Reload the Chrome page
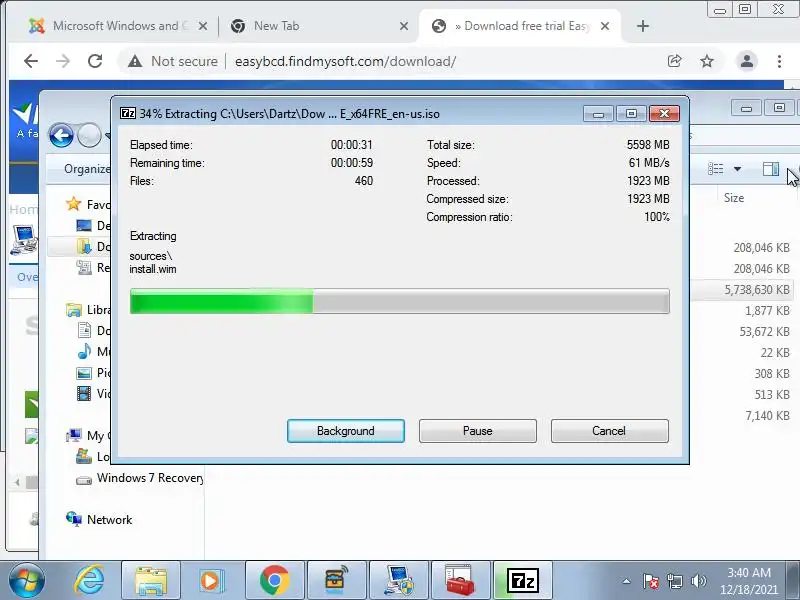Viewport: 800px width, 600px height. (x=95, y=61)
